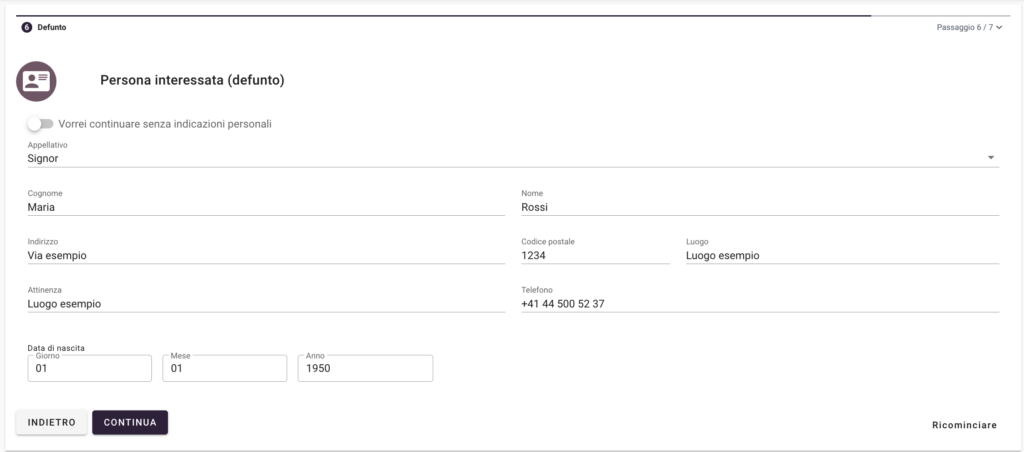This screenshot has width=1024, height=452.
Task: Toggle 'Vorrei continuare senza indicazioni personali' switch
Action: coord(40,124)
